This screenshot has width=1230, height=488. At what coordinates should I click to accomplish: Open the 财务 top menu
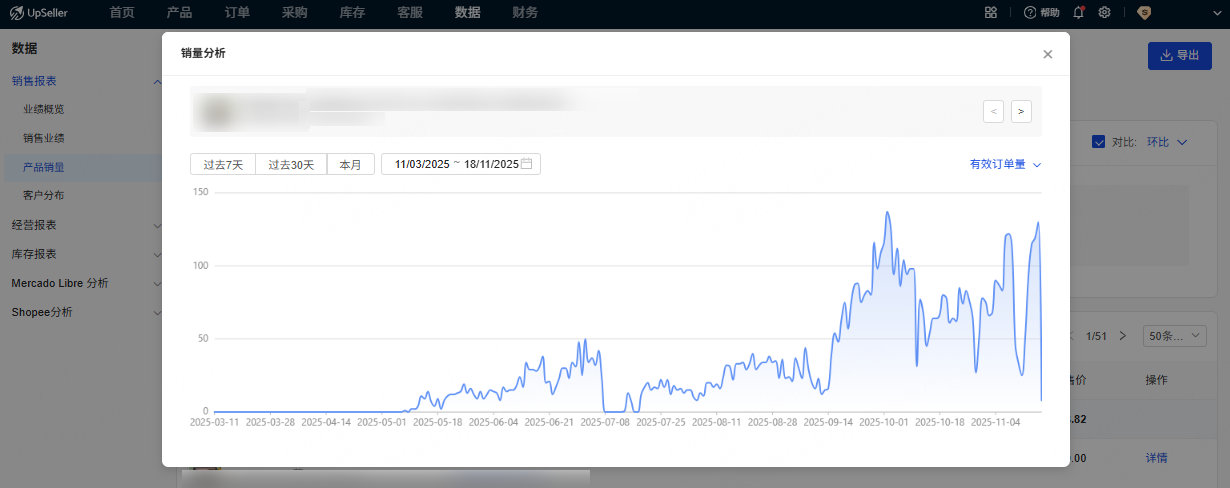tap(525, 13)
